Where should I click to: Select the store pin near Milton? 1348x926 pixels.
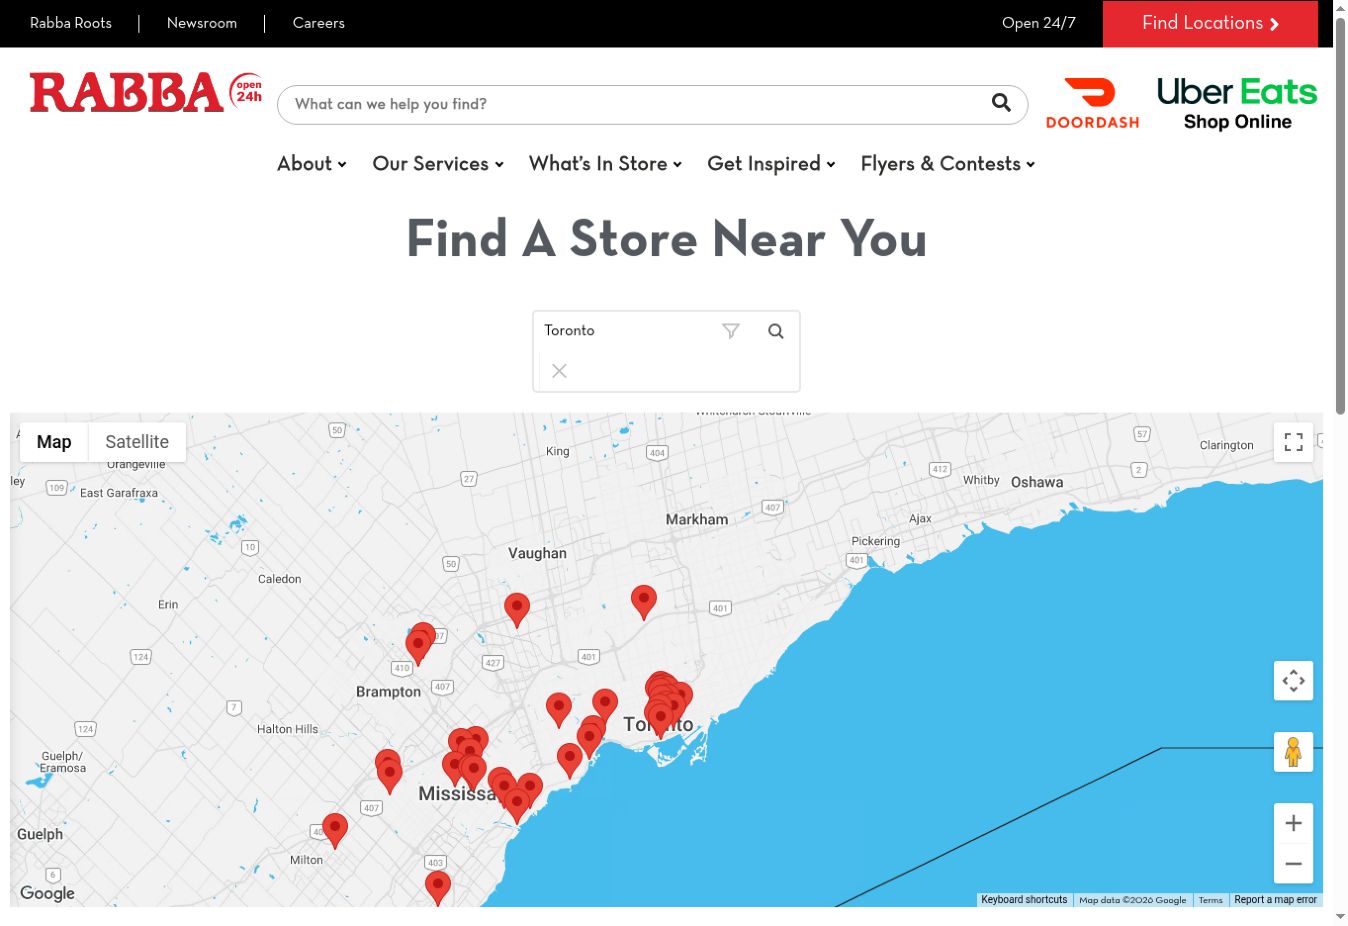(x=335, y=829)
